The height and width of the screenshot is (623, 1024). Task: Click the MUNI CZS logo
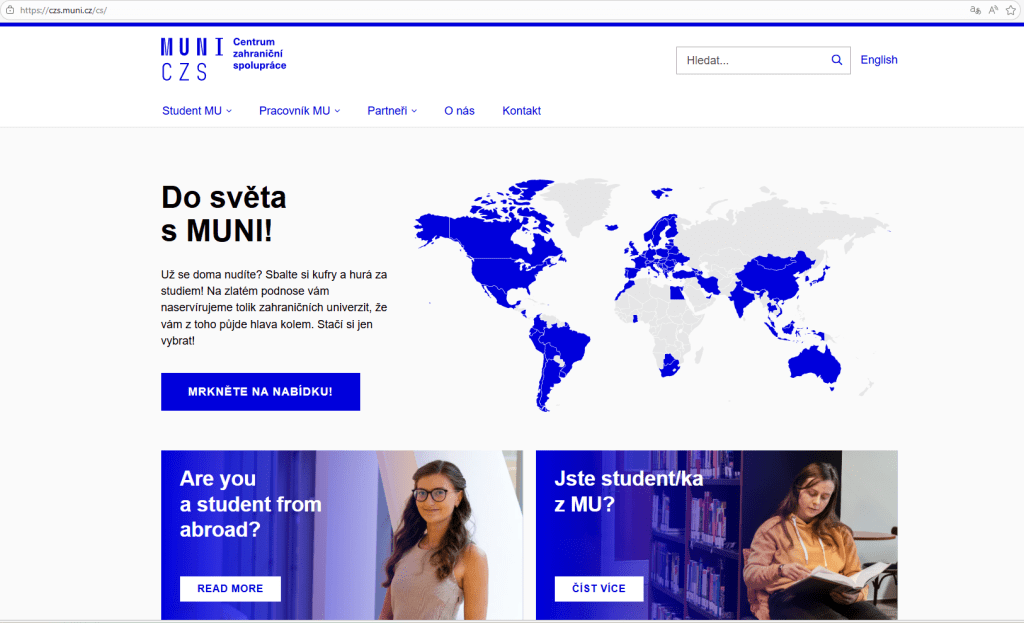pos(223,59)
